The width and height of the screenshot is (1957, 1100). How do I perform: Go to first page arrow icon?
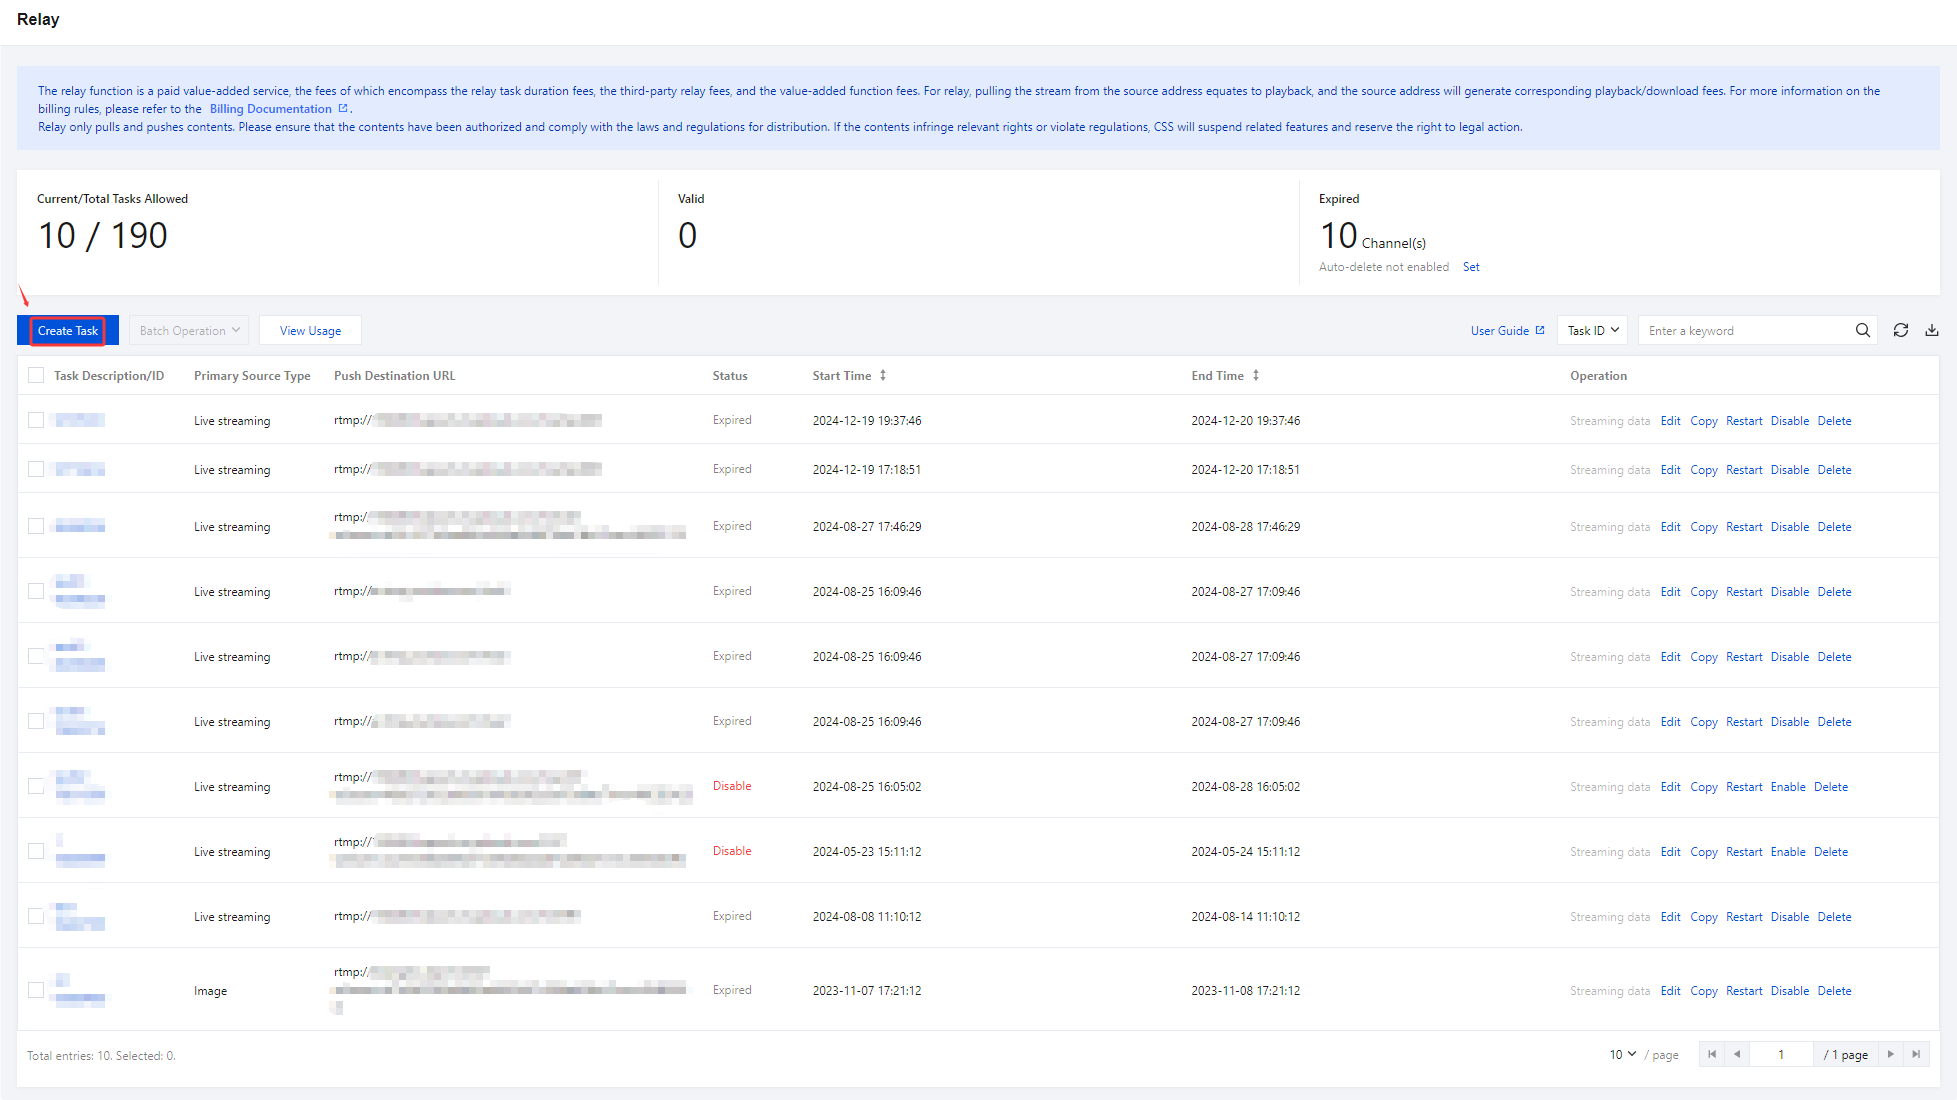coord(1712,1054)
